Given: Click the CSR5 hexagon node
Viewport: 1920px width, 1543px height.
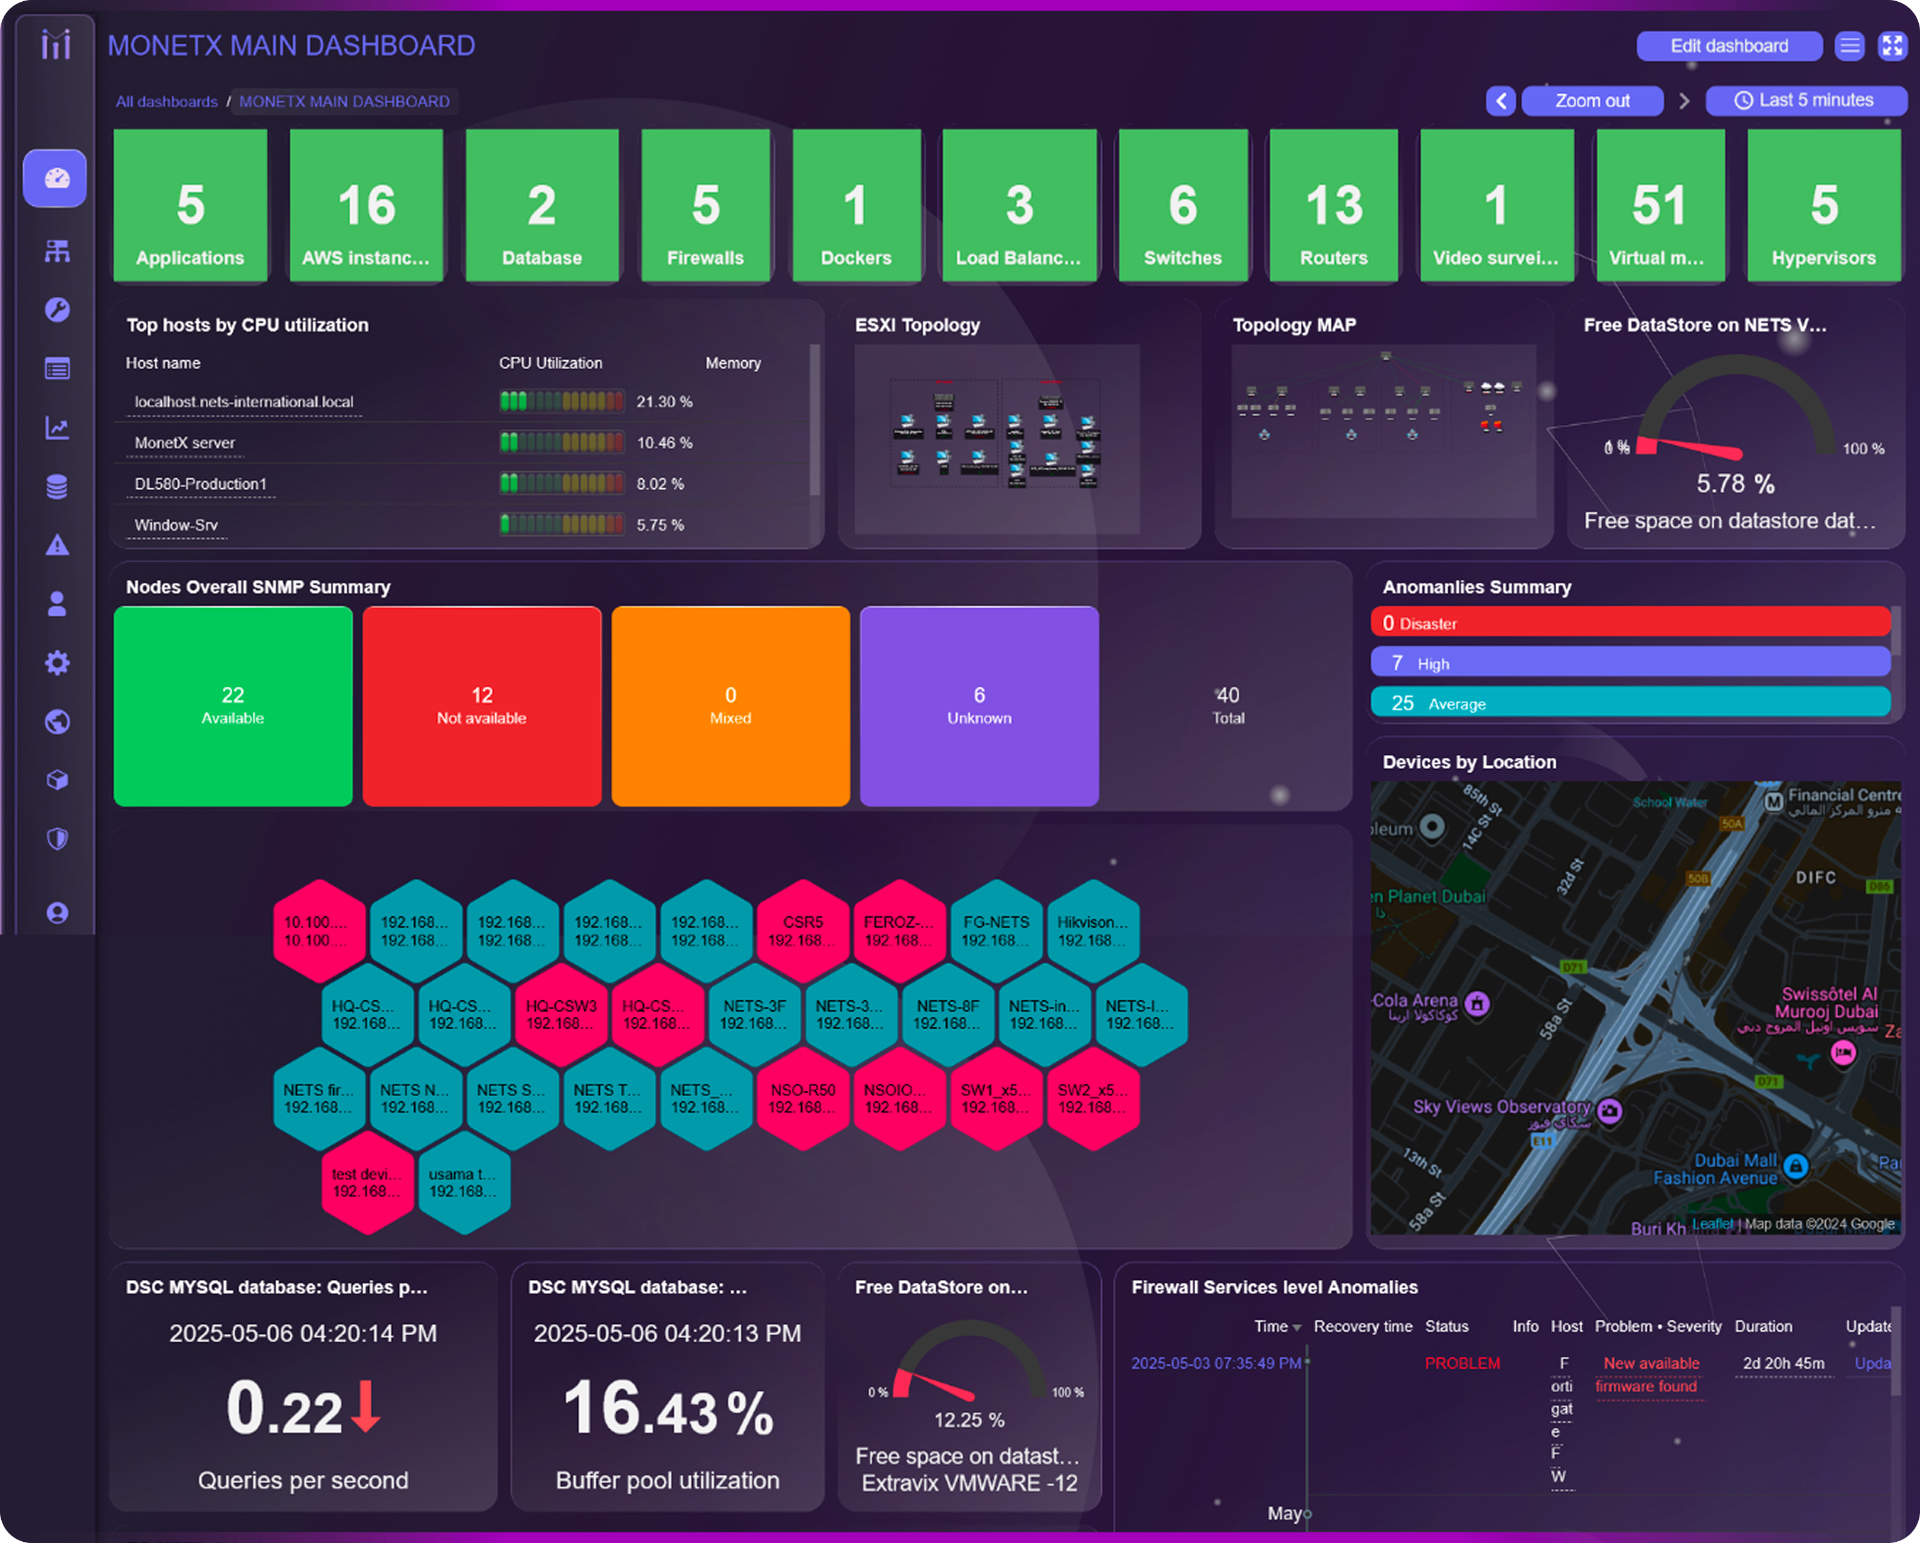Looking at the screenshot, I should pyautogui.click(x=803, y=931).
